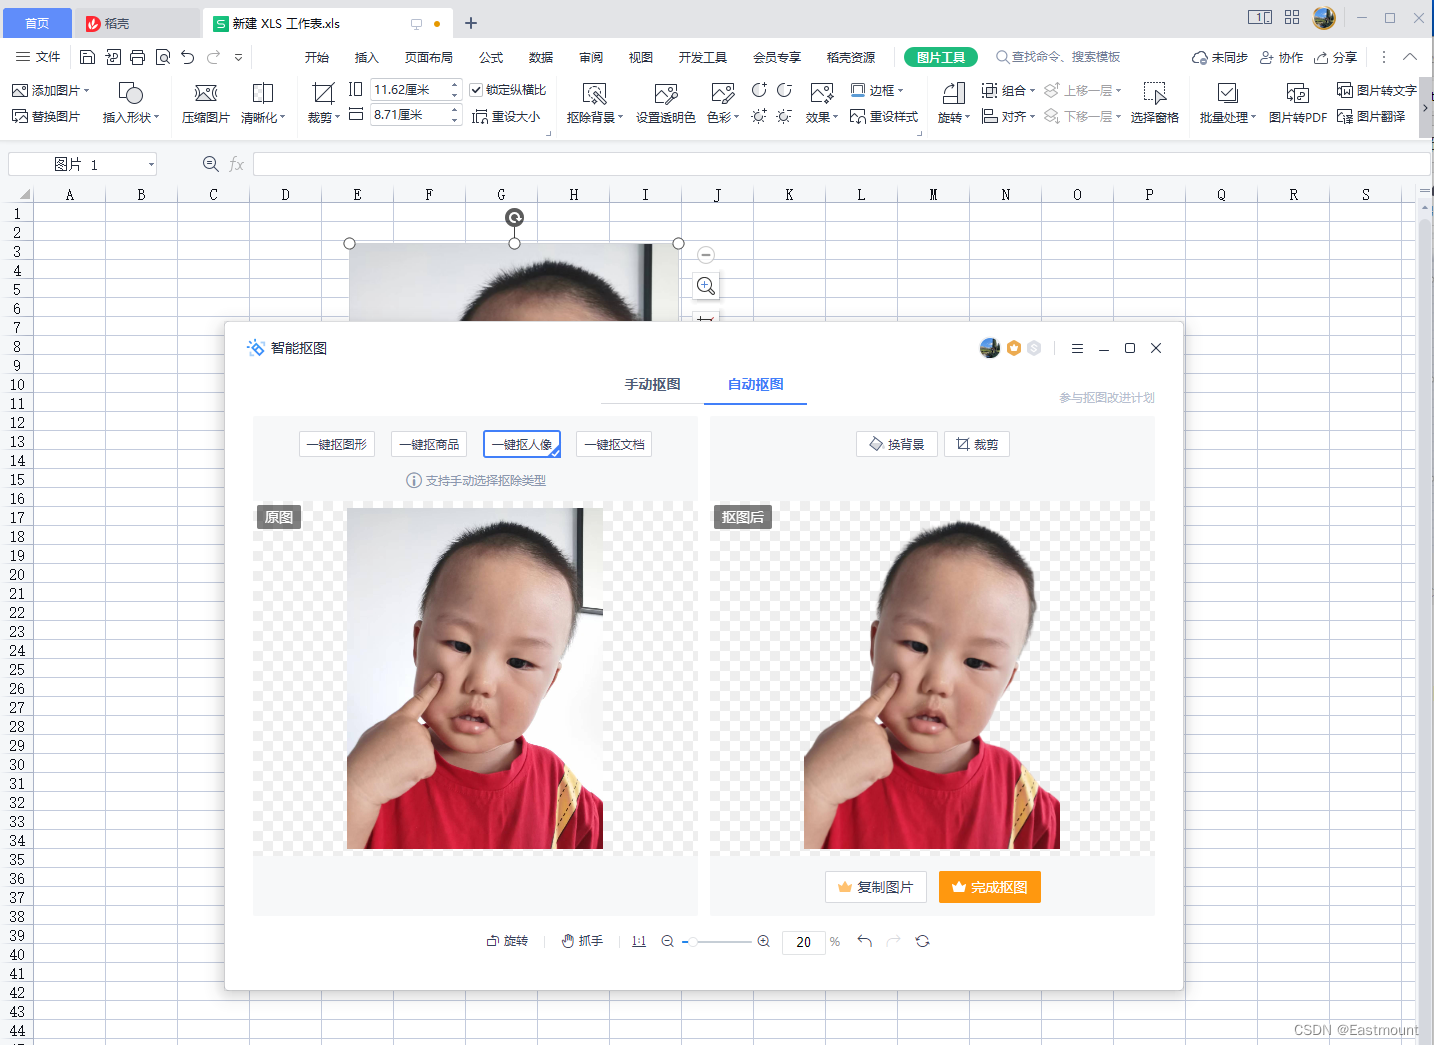The height and width of the screenshot is (1045, 1434).
Task: Switch to the 手动抠图 manual cutout tab
Action: tap(653, 384)
